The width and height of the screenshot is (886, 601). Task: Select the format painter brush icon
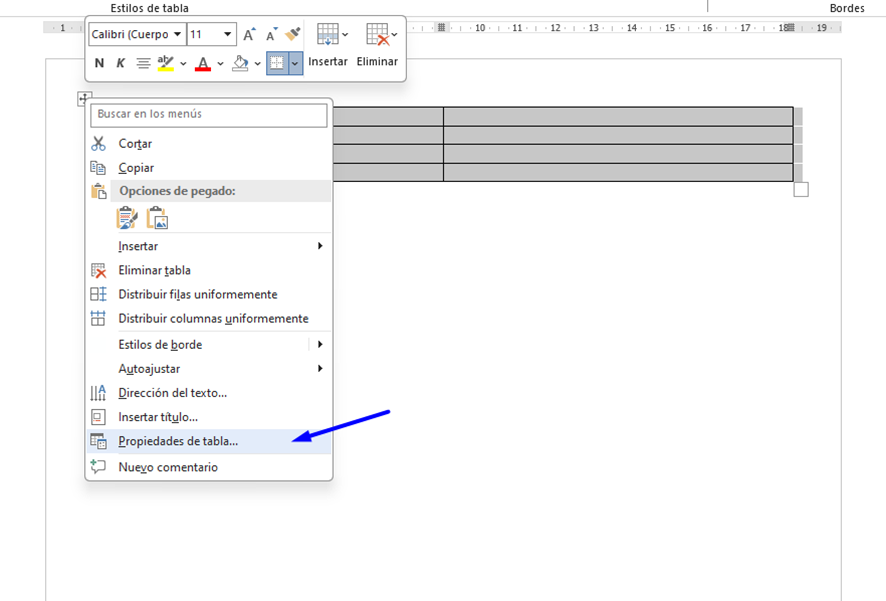click(x=292, y=35)
